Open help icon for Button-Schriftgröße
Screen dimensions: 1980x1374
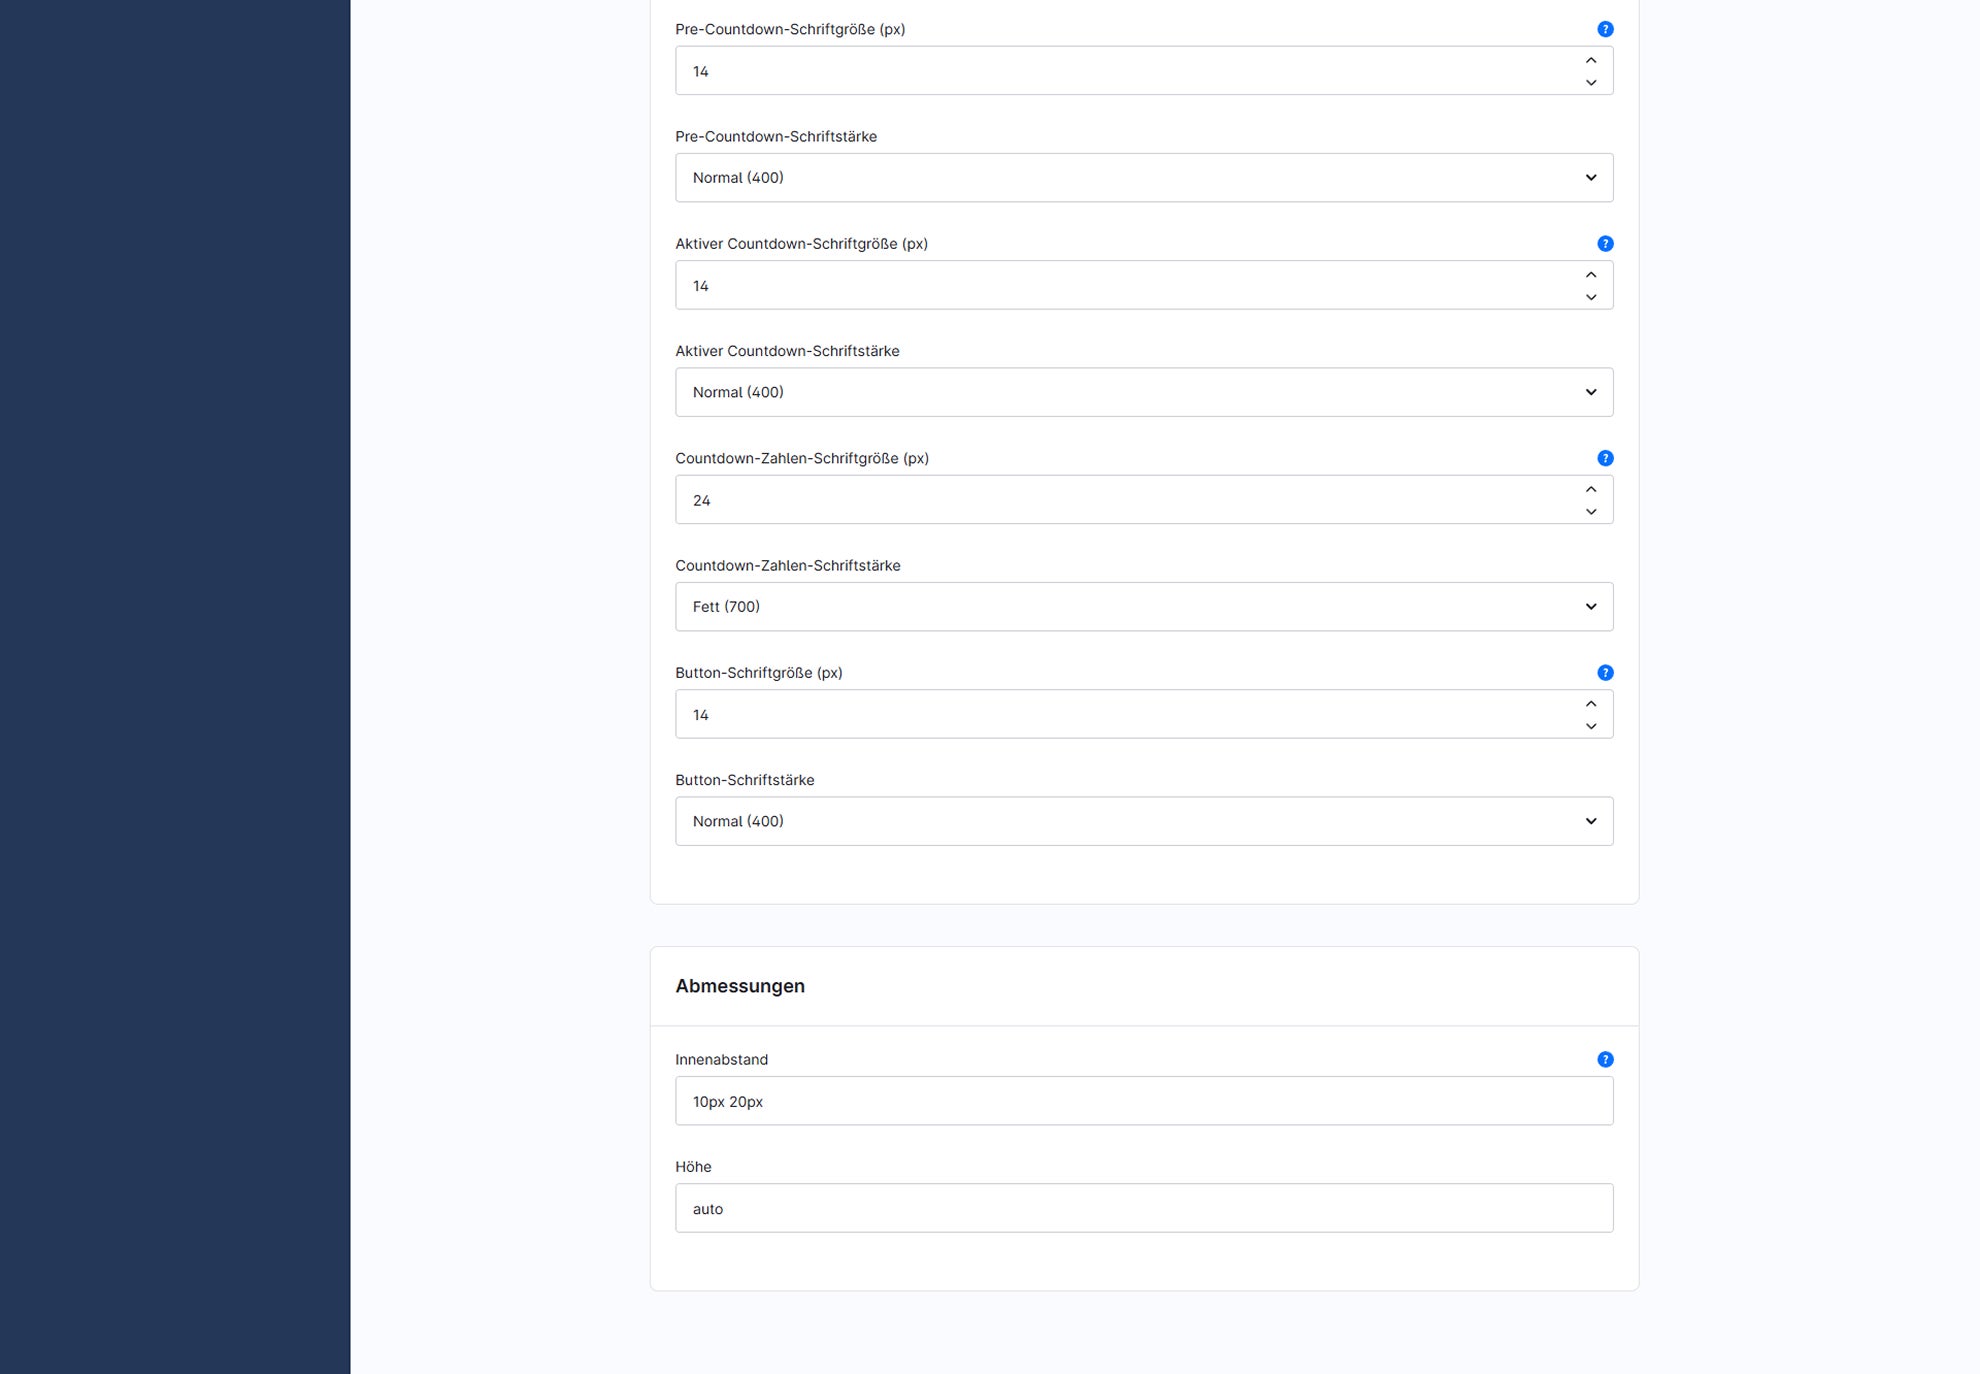coord(1605,673)
